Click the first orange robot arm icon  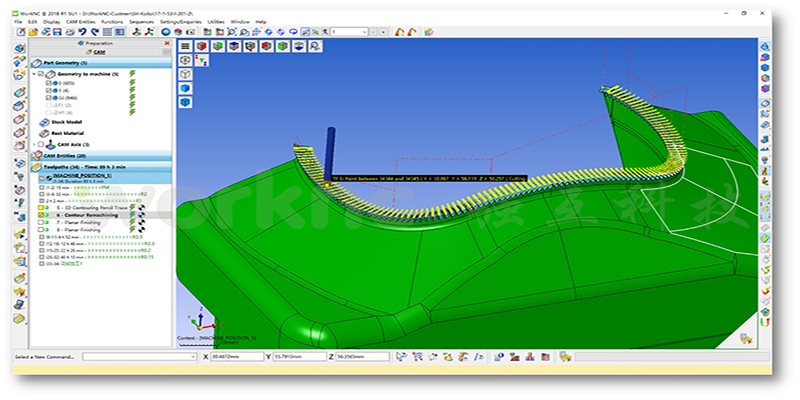400,32
